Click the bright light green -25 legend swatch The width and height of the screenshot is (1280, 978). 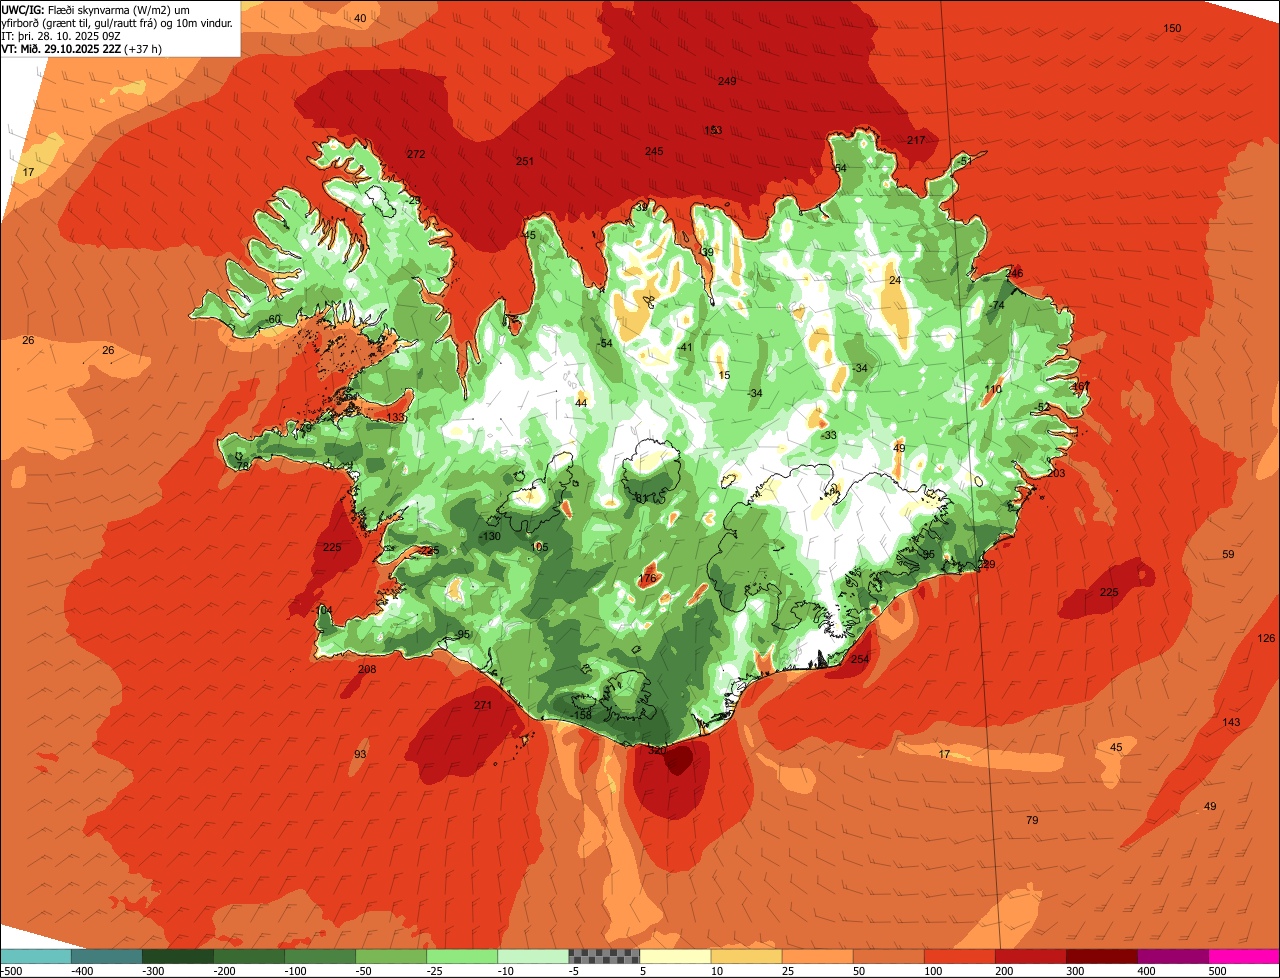pyautogui.click(x=462, y=956)
